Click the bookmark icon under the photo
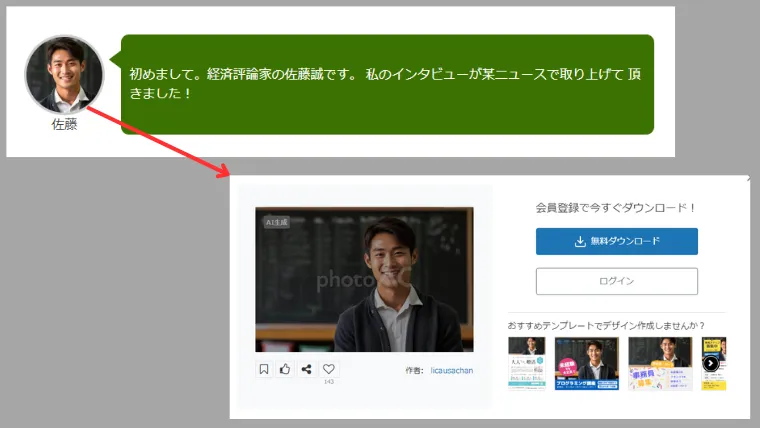Image resolution: width=760 pixels, height=428 pixels. 264,369
